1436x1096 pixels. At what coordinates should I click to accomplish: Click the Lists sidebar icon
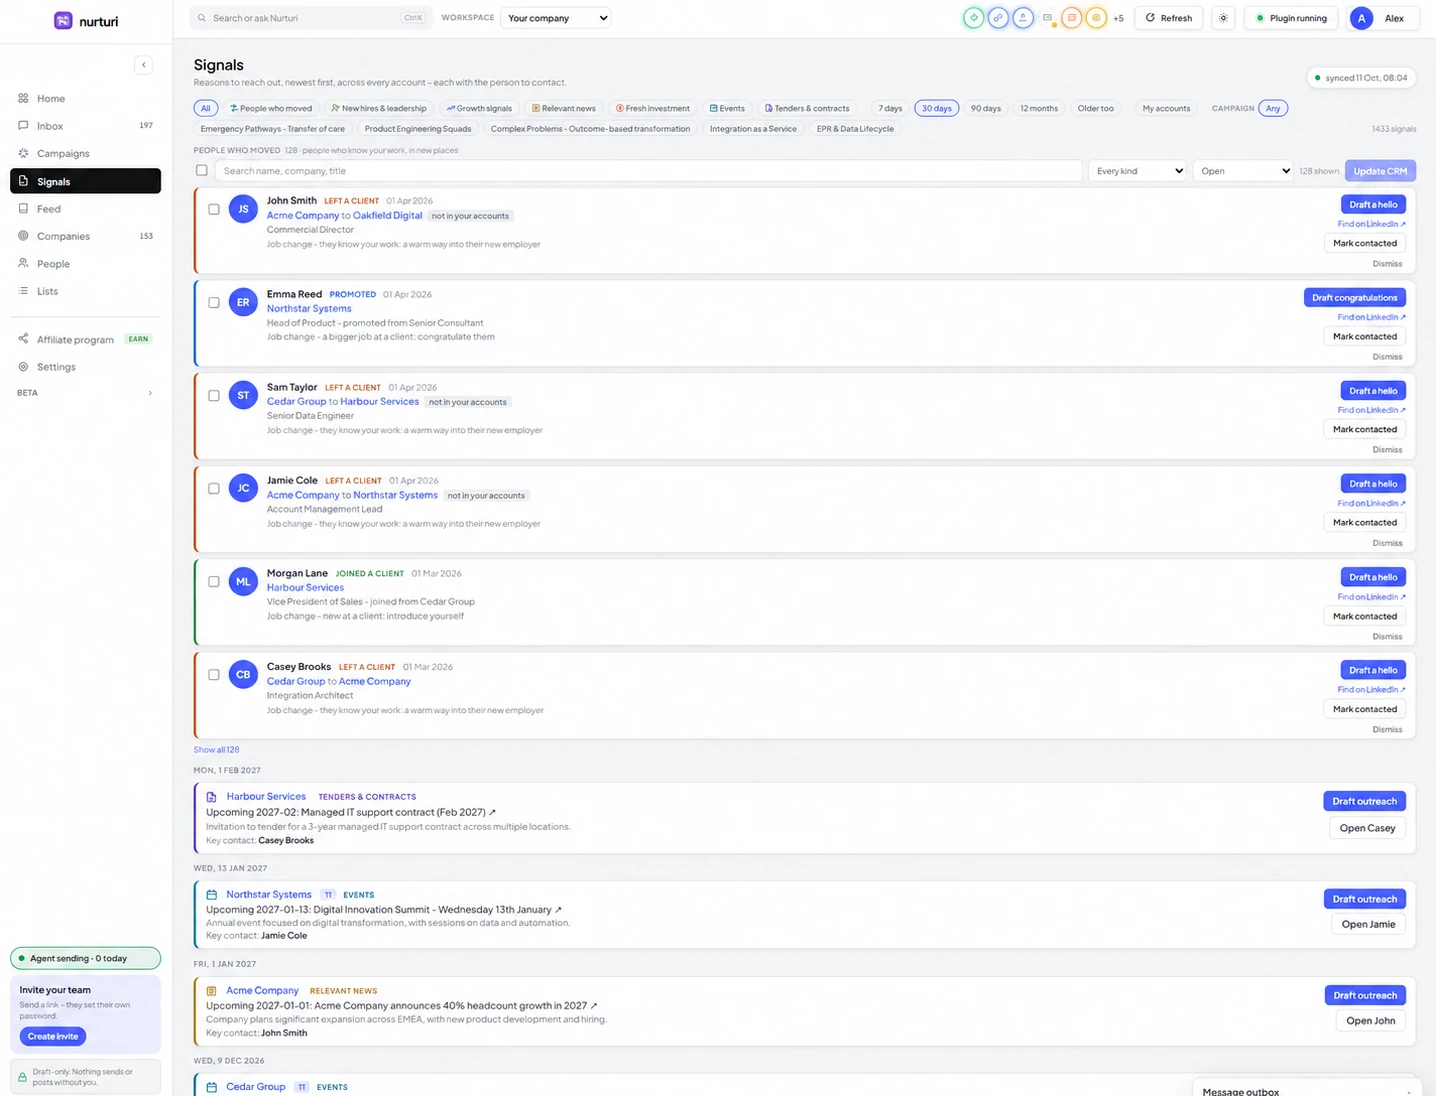point(23,291)
